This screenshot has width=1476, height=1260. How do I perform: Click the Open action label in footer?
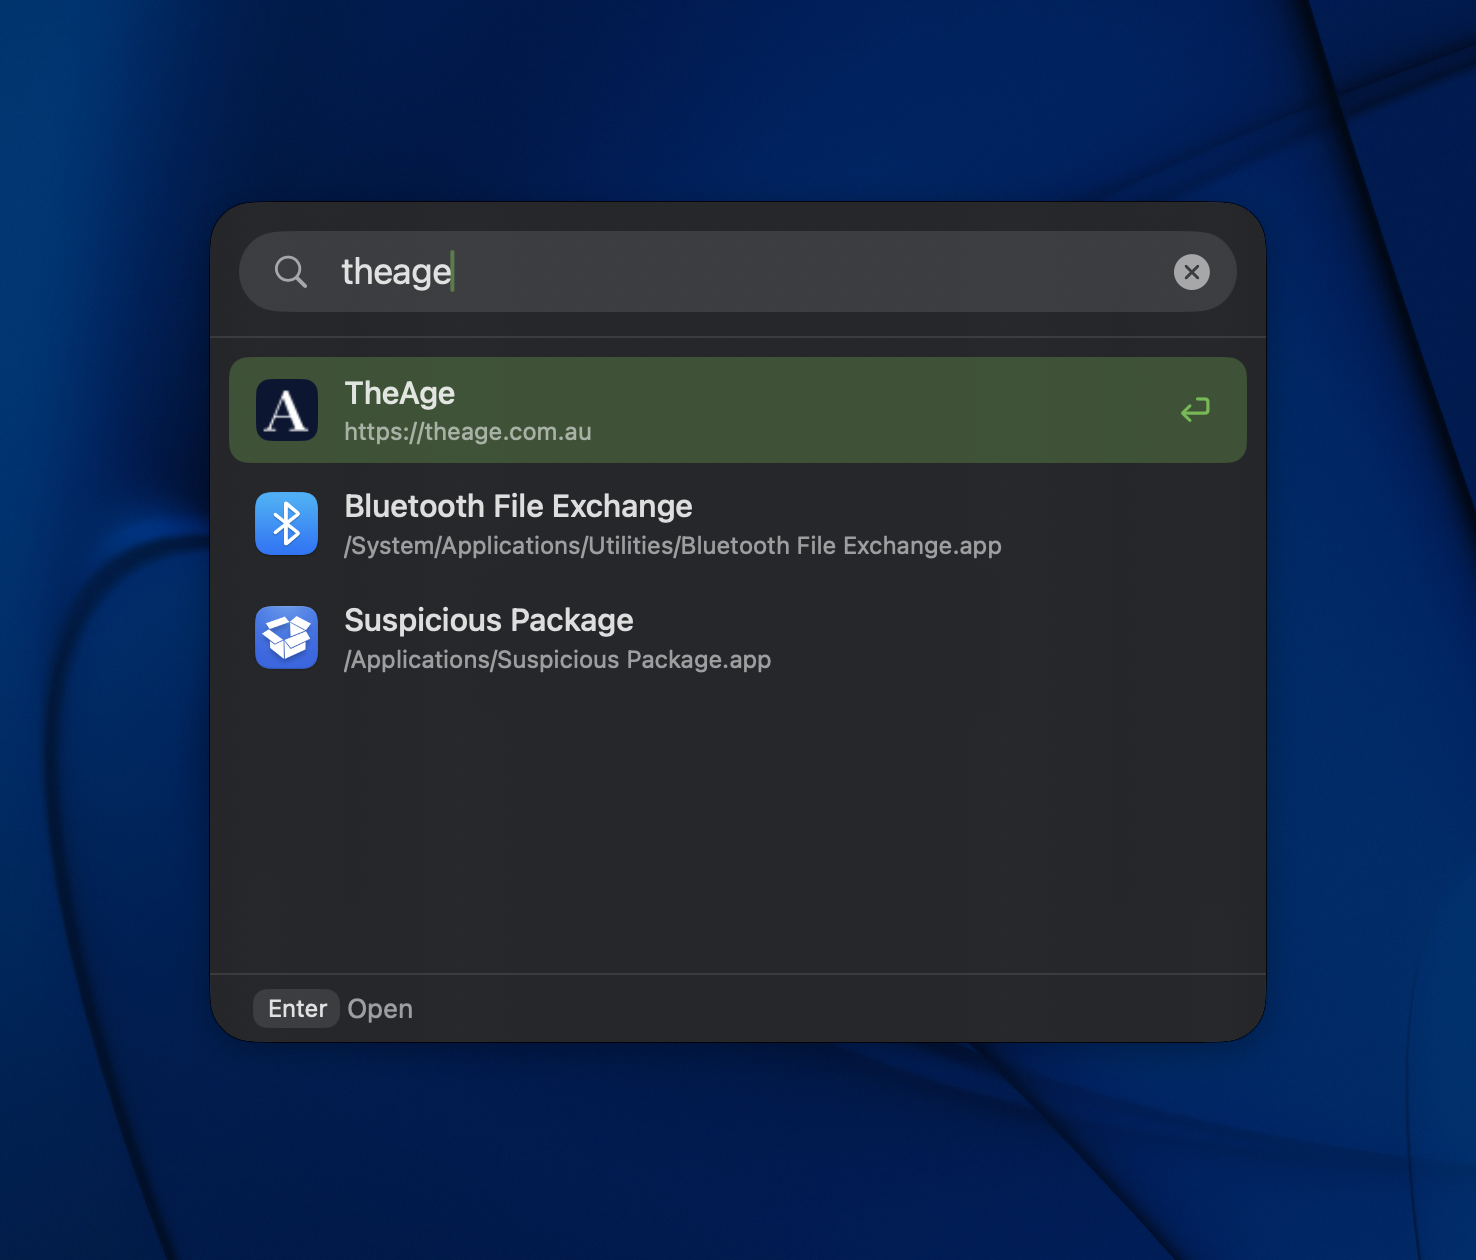click(x=380, y=1008)
